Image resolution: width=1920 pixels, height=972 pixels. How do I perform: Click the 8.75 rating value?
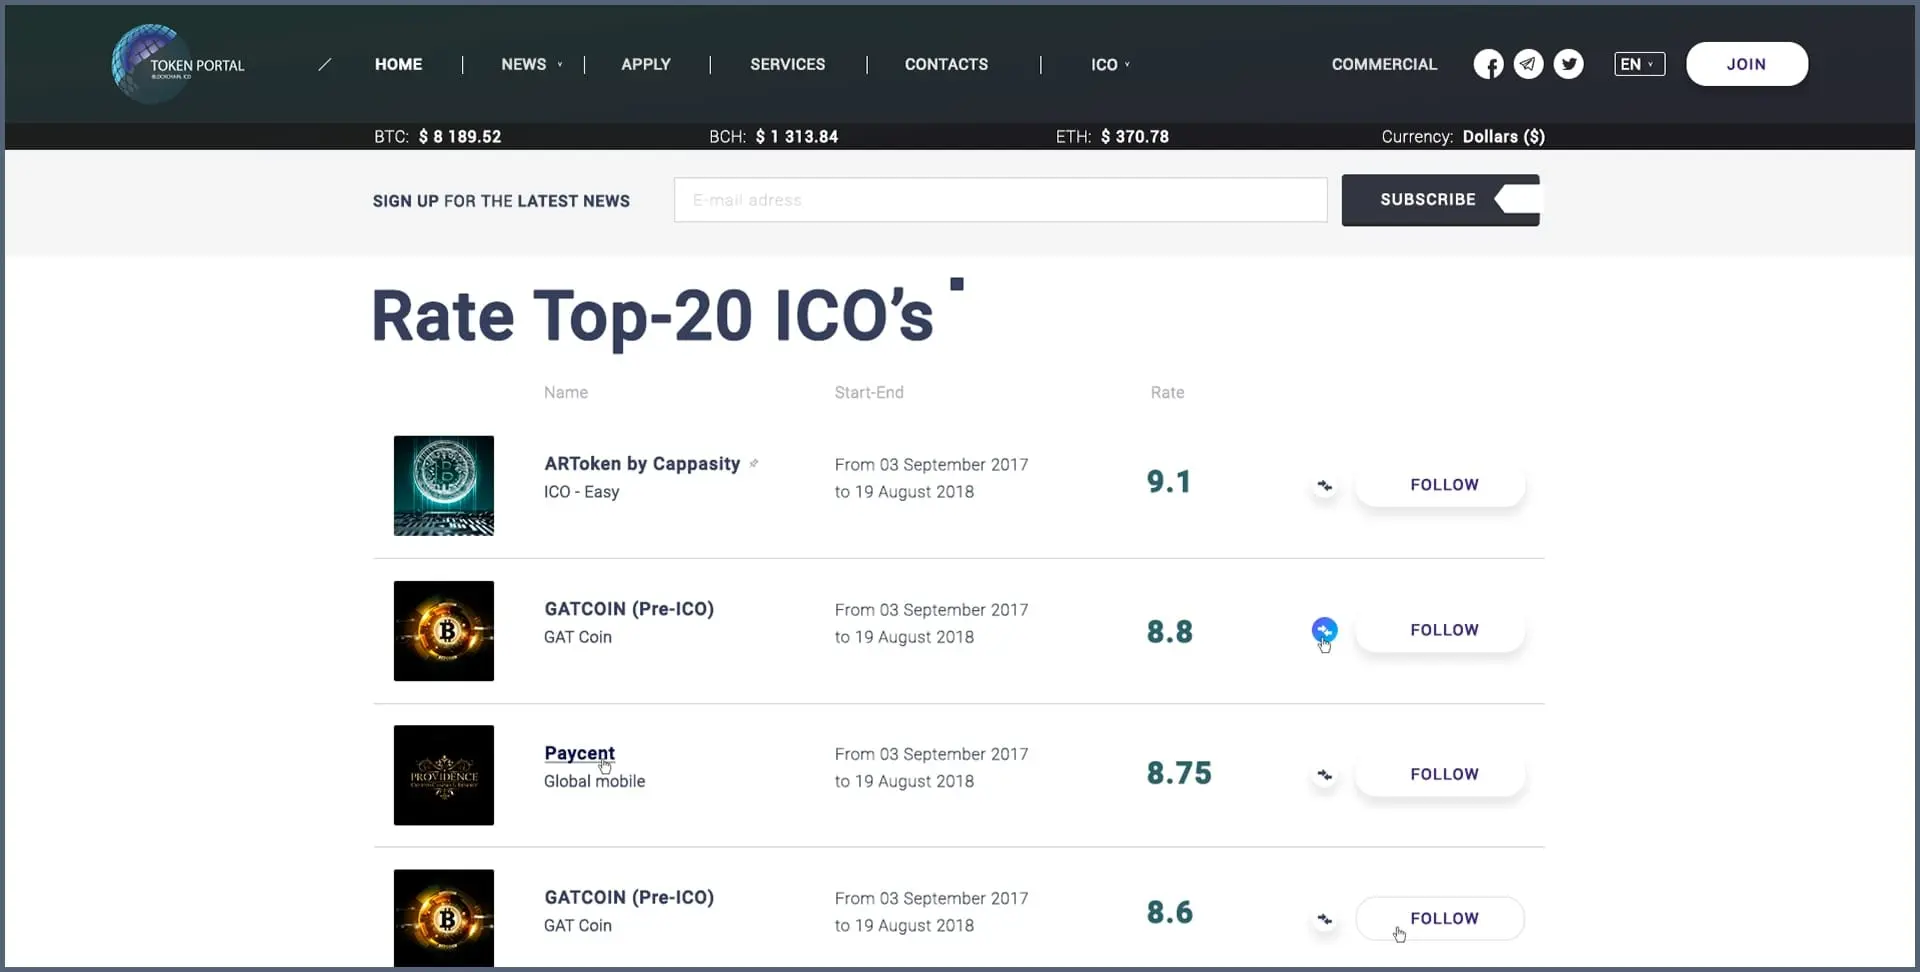[x=1179, y=773]
